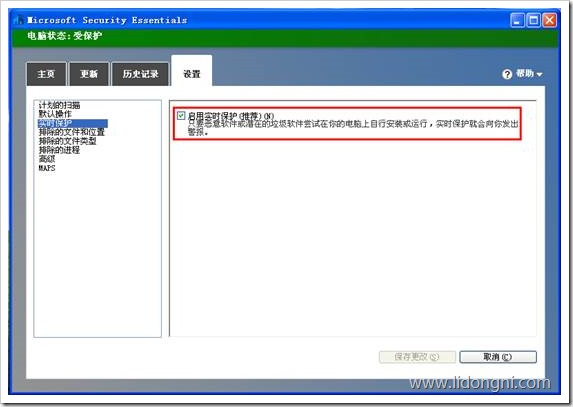Open 排除的进程 setting
573x407 pixels.
[x=59, y=150]
